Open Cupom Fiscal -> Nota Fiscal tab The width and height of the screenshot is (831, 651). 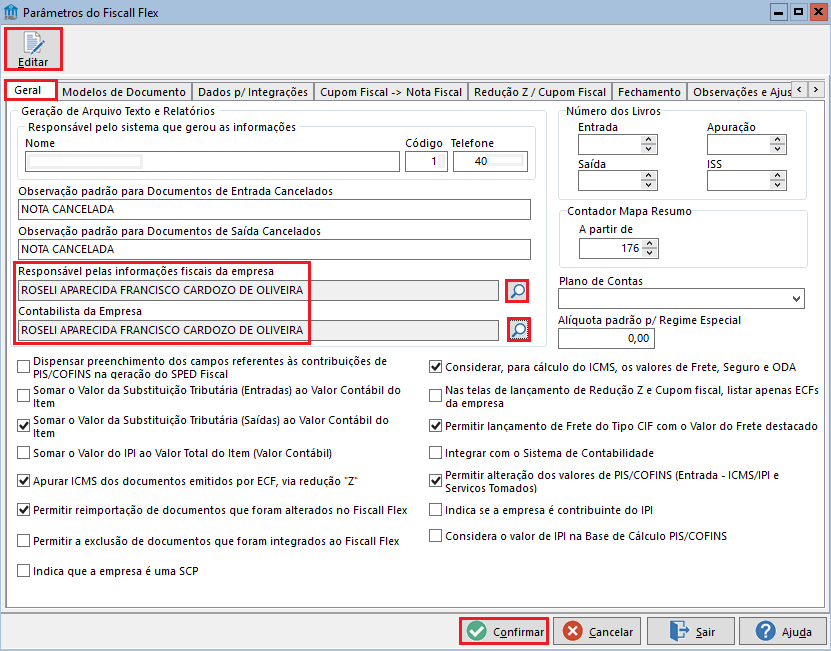pyautogui.click(x=391, y=92)
